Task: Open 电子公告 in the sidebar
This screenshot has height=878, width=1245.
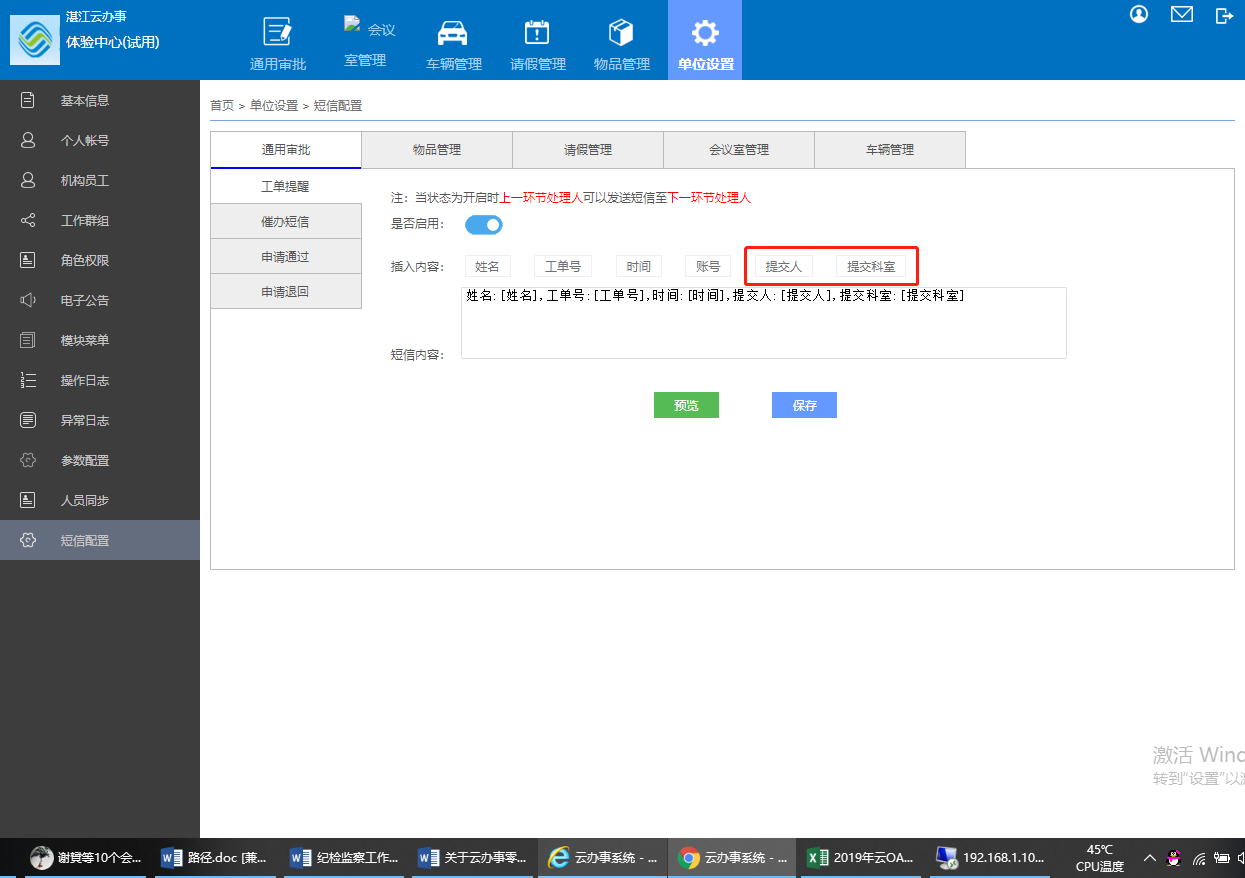Action: pos(100,300)
